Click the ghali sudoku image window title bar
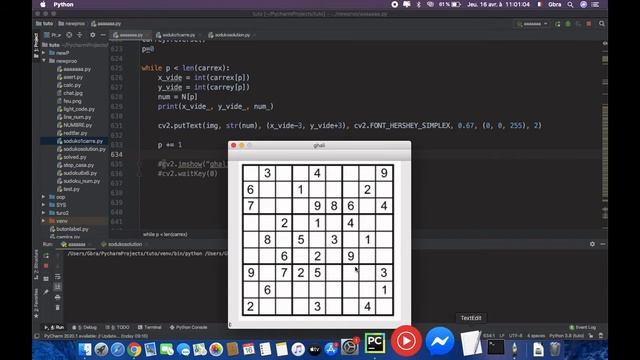640x360 pixels. click(319, 145)
